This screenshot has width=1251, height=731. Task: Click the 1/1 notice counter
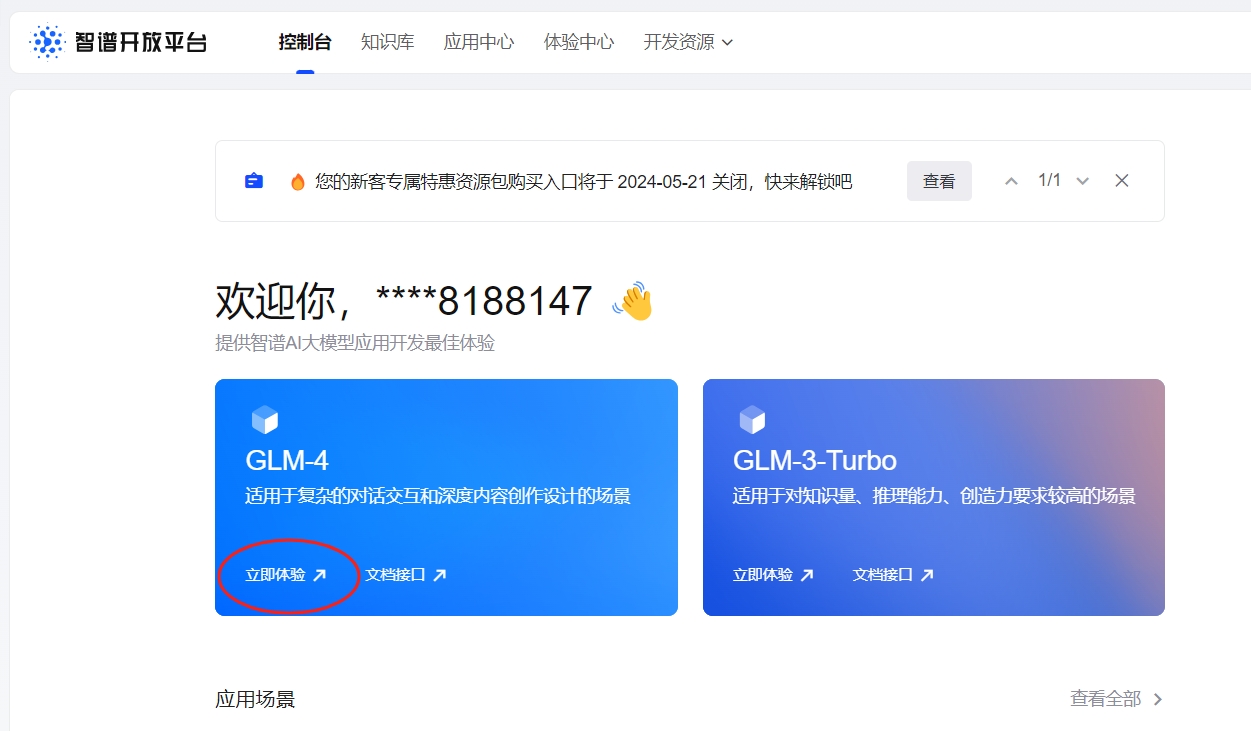[1049, 180]
